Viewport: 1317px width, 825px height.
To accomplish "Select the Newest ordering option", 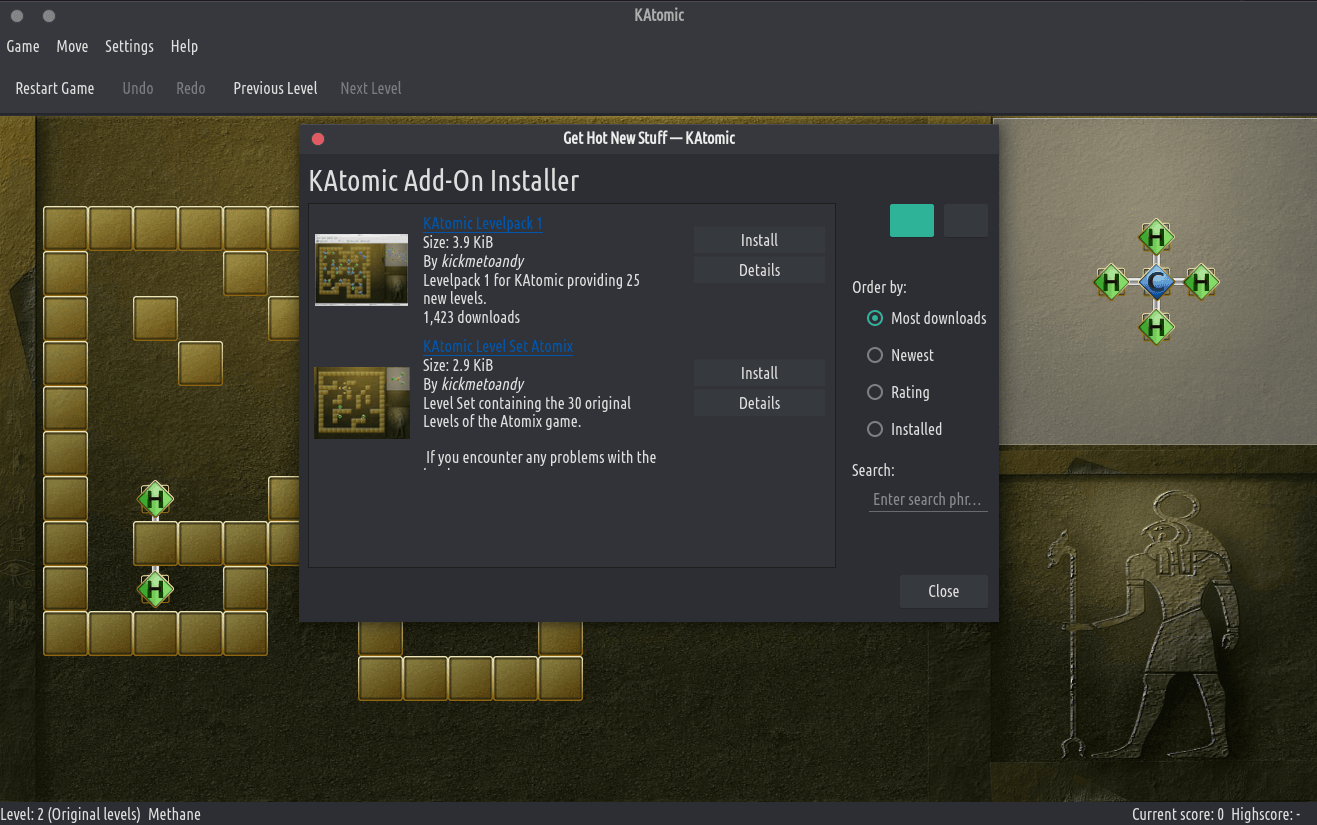I will coord(875,355).
